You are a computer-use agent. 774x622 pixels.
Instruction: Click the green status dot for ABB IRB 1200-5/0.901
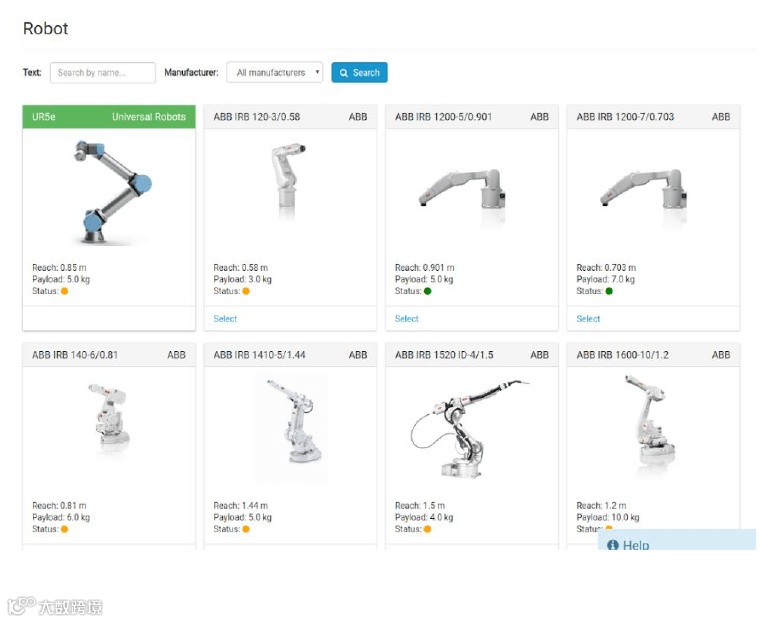(427, 291)
